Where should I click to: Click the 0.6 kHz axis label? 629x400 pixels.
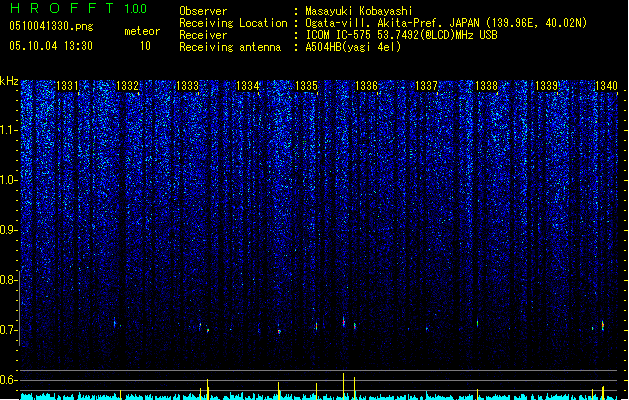pyautogui.click(x=9, y=380)
